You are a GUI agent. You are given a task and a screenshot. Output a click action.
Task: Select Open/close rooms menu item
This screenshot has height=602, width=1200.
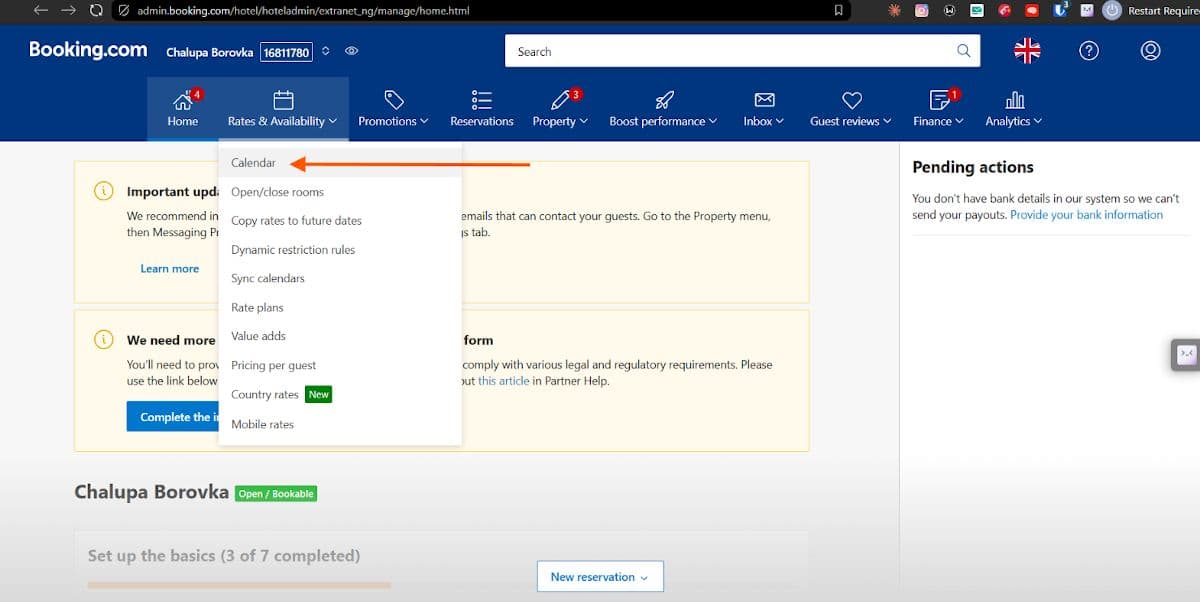340,192
